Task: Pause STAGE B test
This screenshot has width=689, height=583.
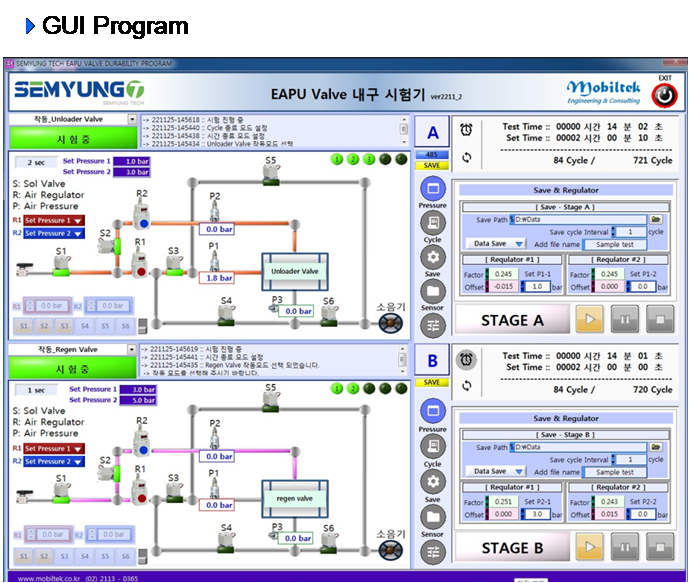Action: point(624,547)
